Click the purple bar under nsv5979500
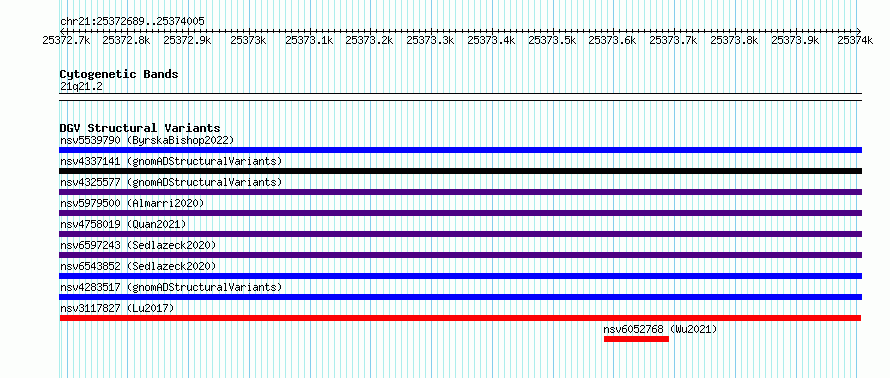890x378 pixels. point(460,213)
